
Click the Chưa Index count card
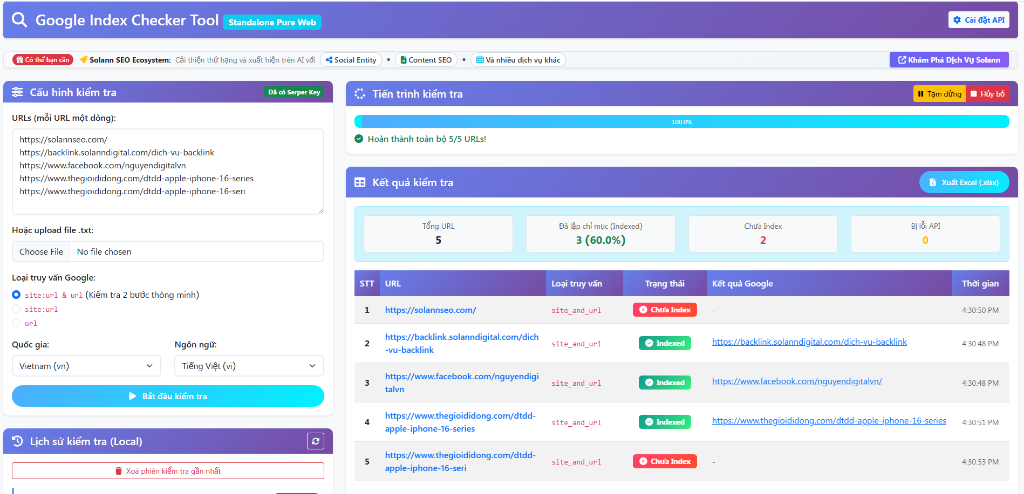click(x=763, y=234)
